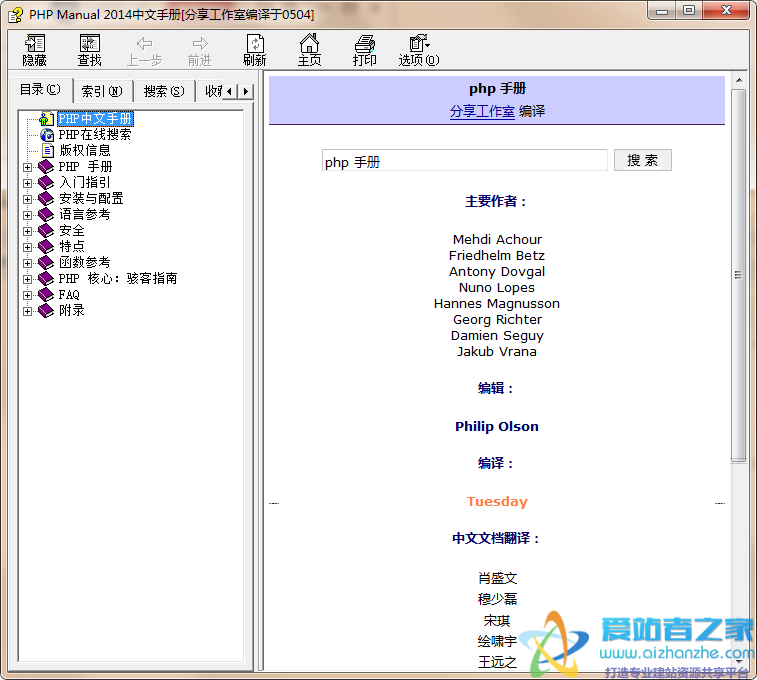Click the content pane scrollbar thumb

click(x=738, y=275)
